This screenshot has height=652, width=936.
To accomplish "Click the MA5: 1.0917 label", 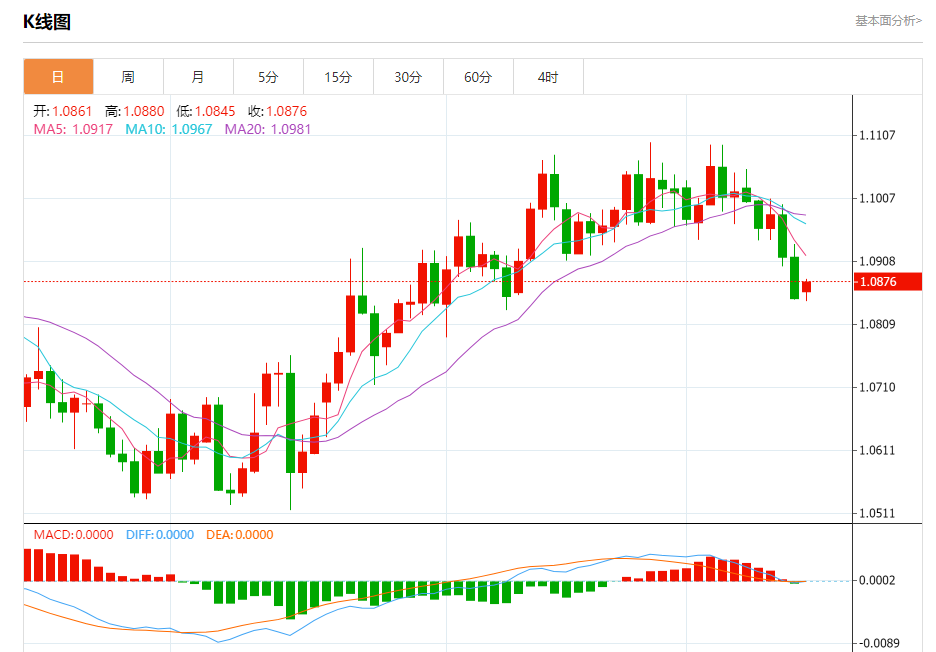I will click(x=73, y=129).
